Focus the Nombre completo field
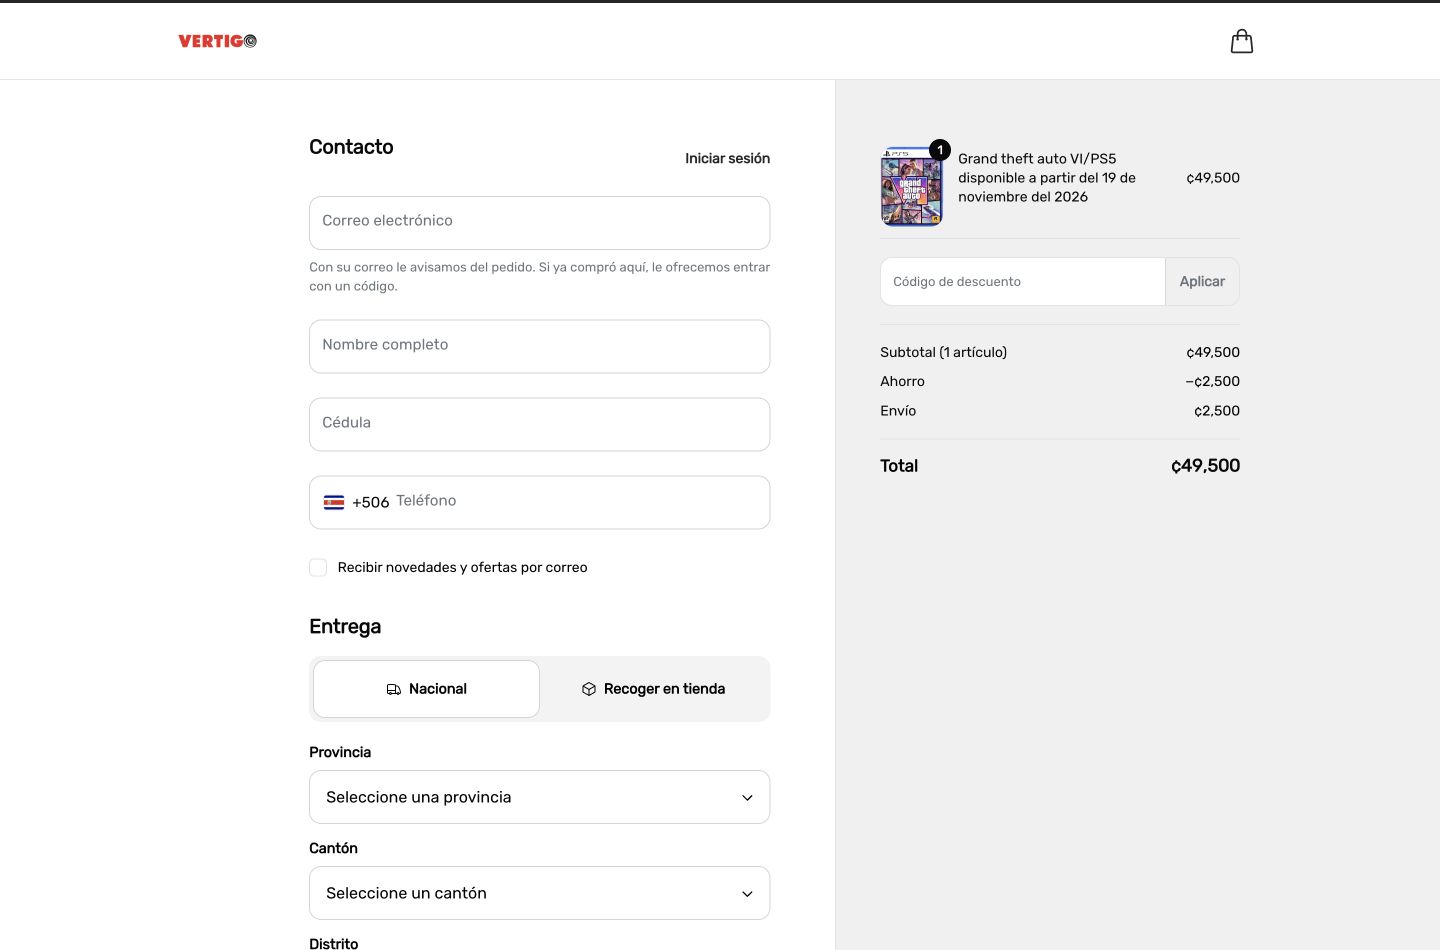This screenshot has width=1440, height=950. click(x=539, y=346)
